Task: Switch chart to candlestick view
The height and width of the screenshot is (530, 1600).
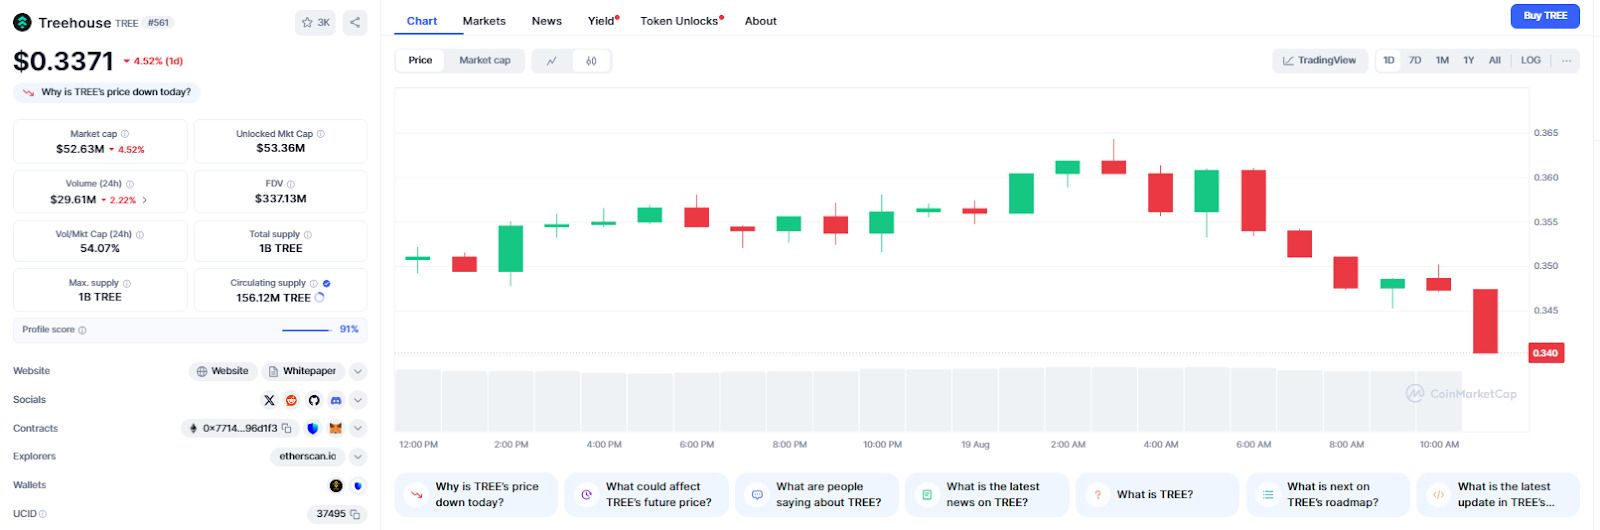Action: 591,61
